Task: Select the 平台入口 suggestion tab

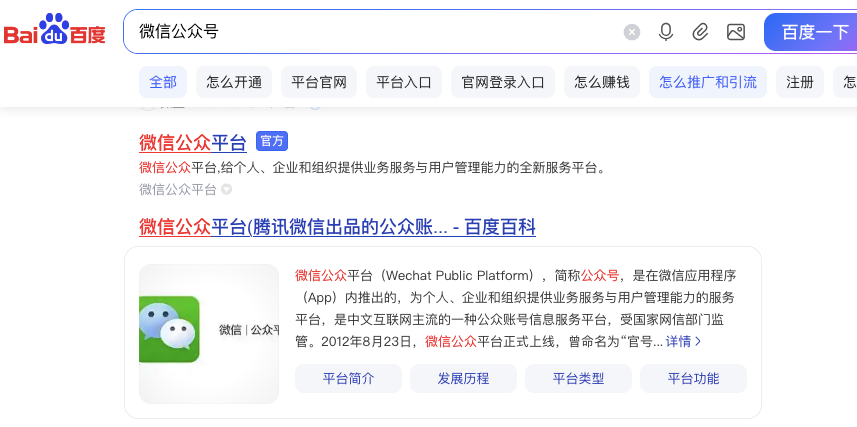Action: coord(404,83)
